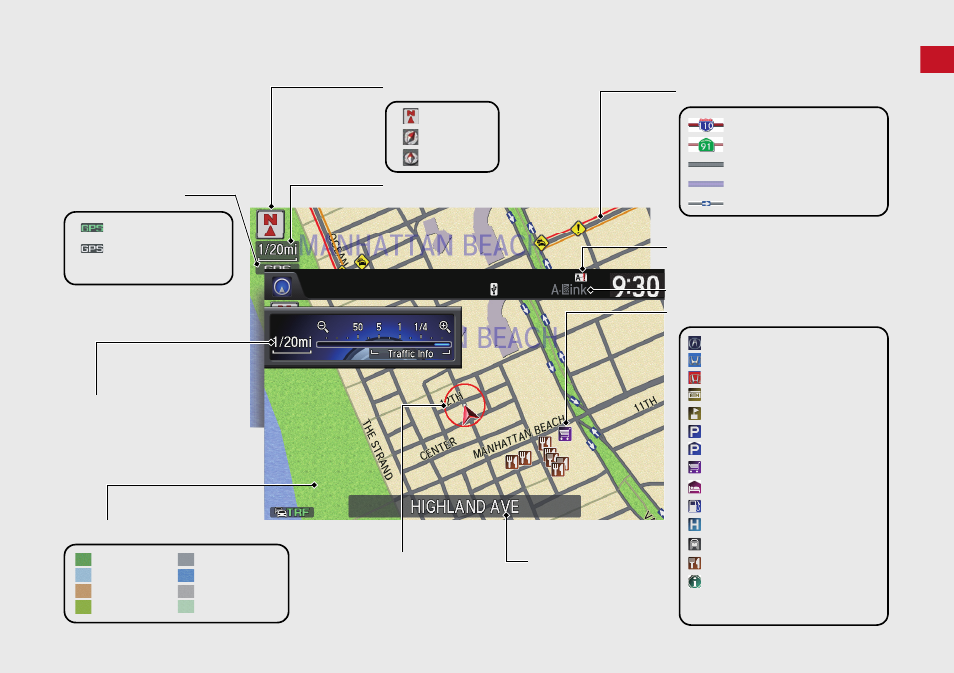
Task: Select the Interstate 10 shield legend icon
Action: click(706, 125)
